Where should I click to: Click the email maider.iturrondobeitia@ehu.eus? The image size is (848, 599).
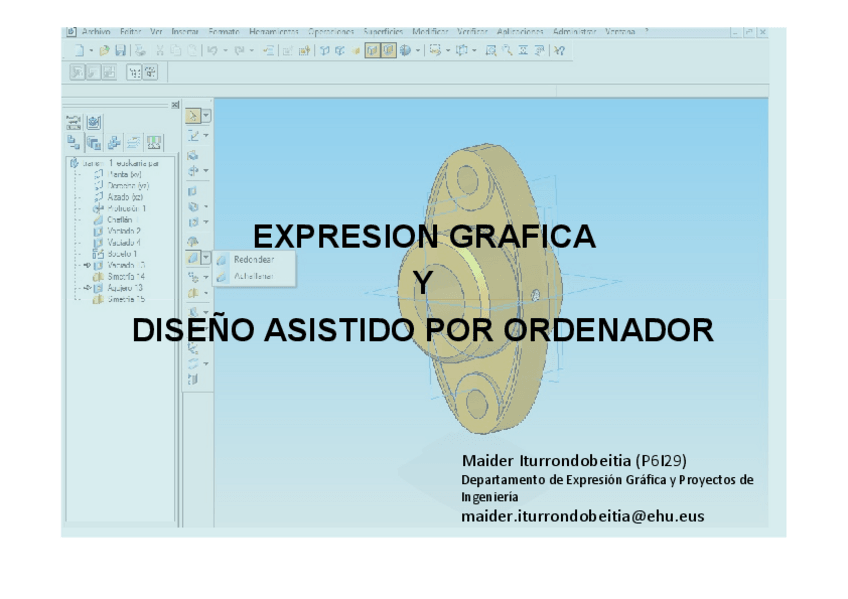582,517
